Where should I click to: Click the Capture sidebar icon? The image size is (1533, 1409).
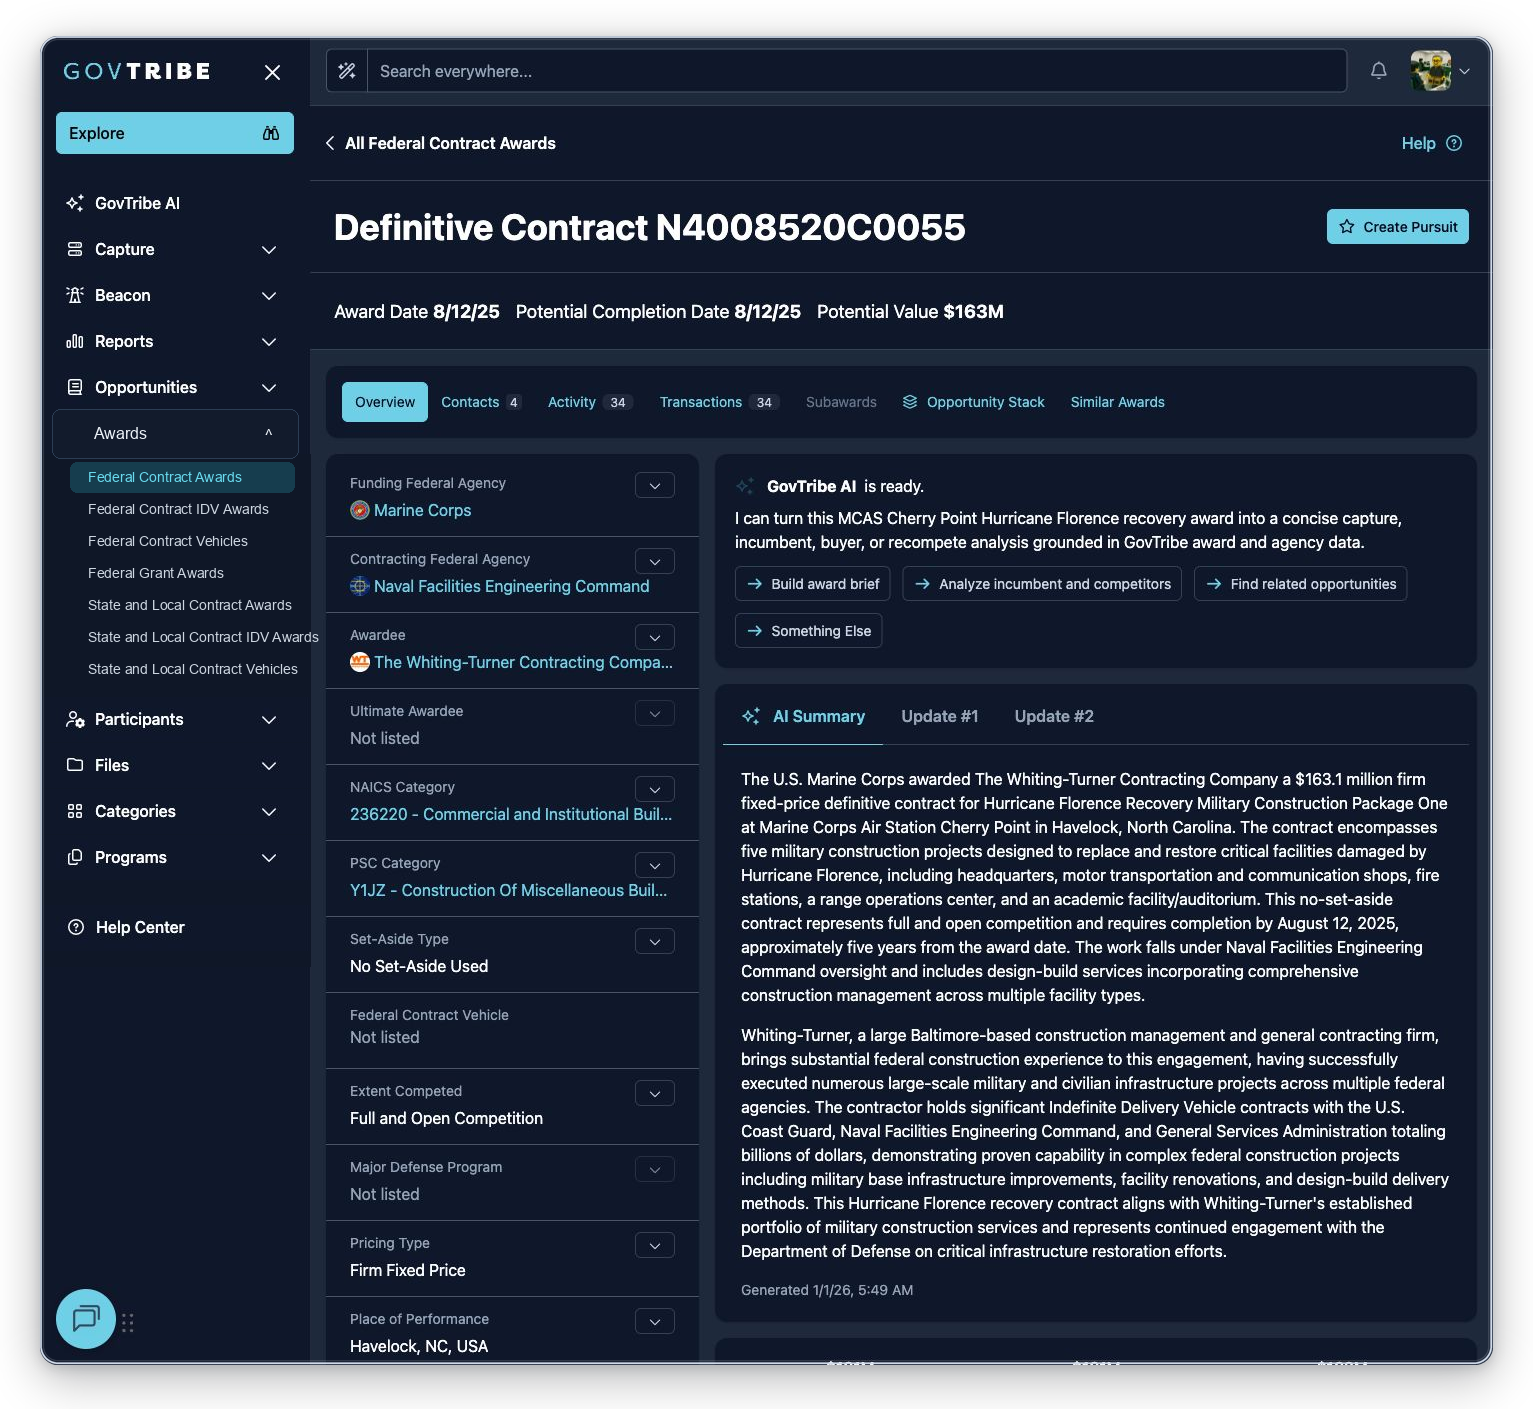pos(75,249)
